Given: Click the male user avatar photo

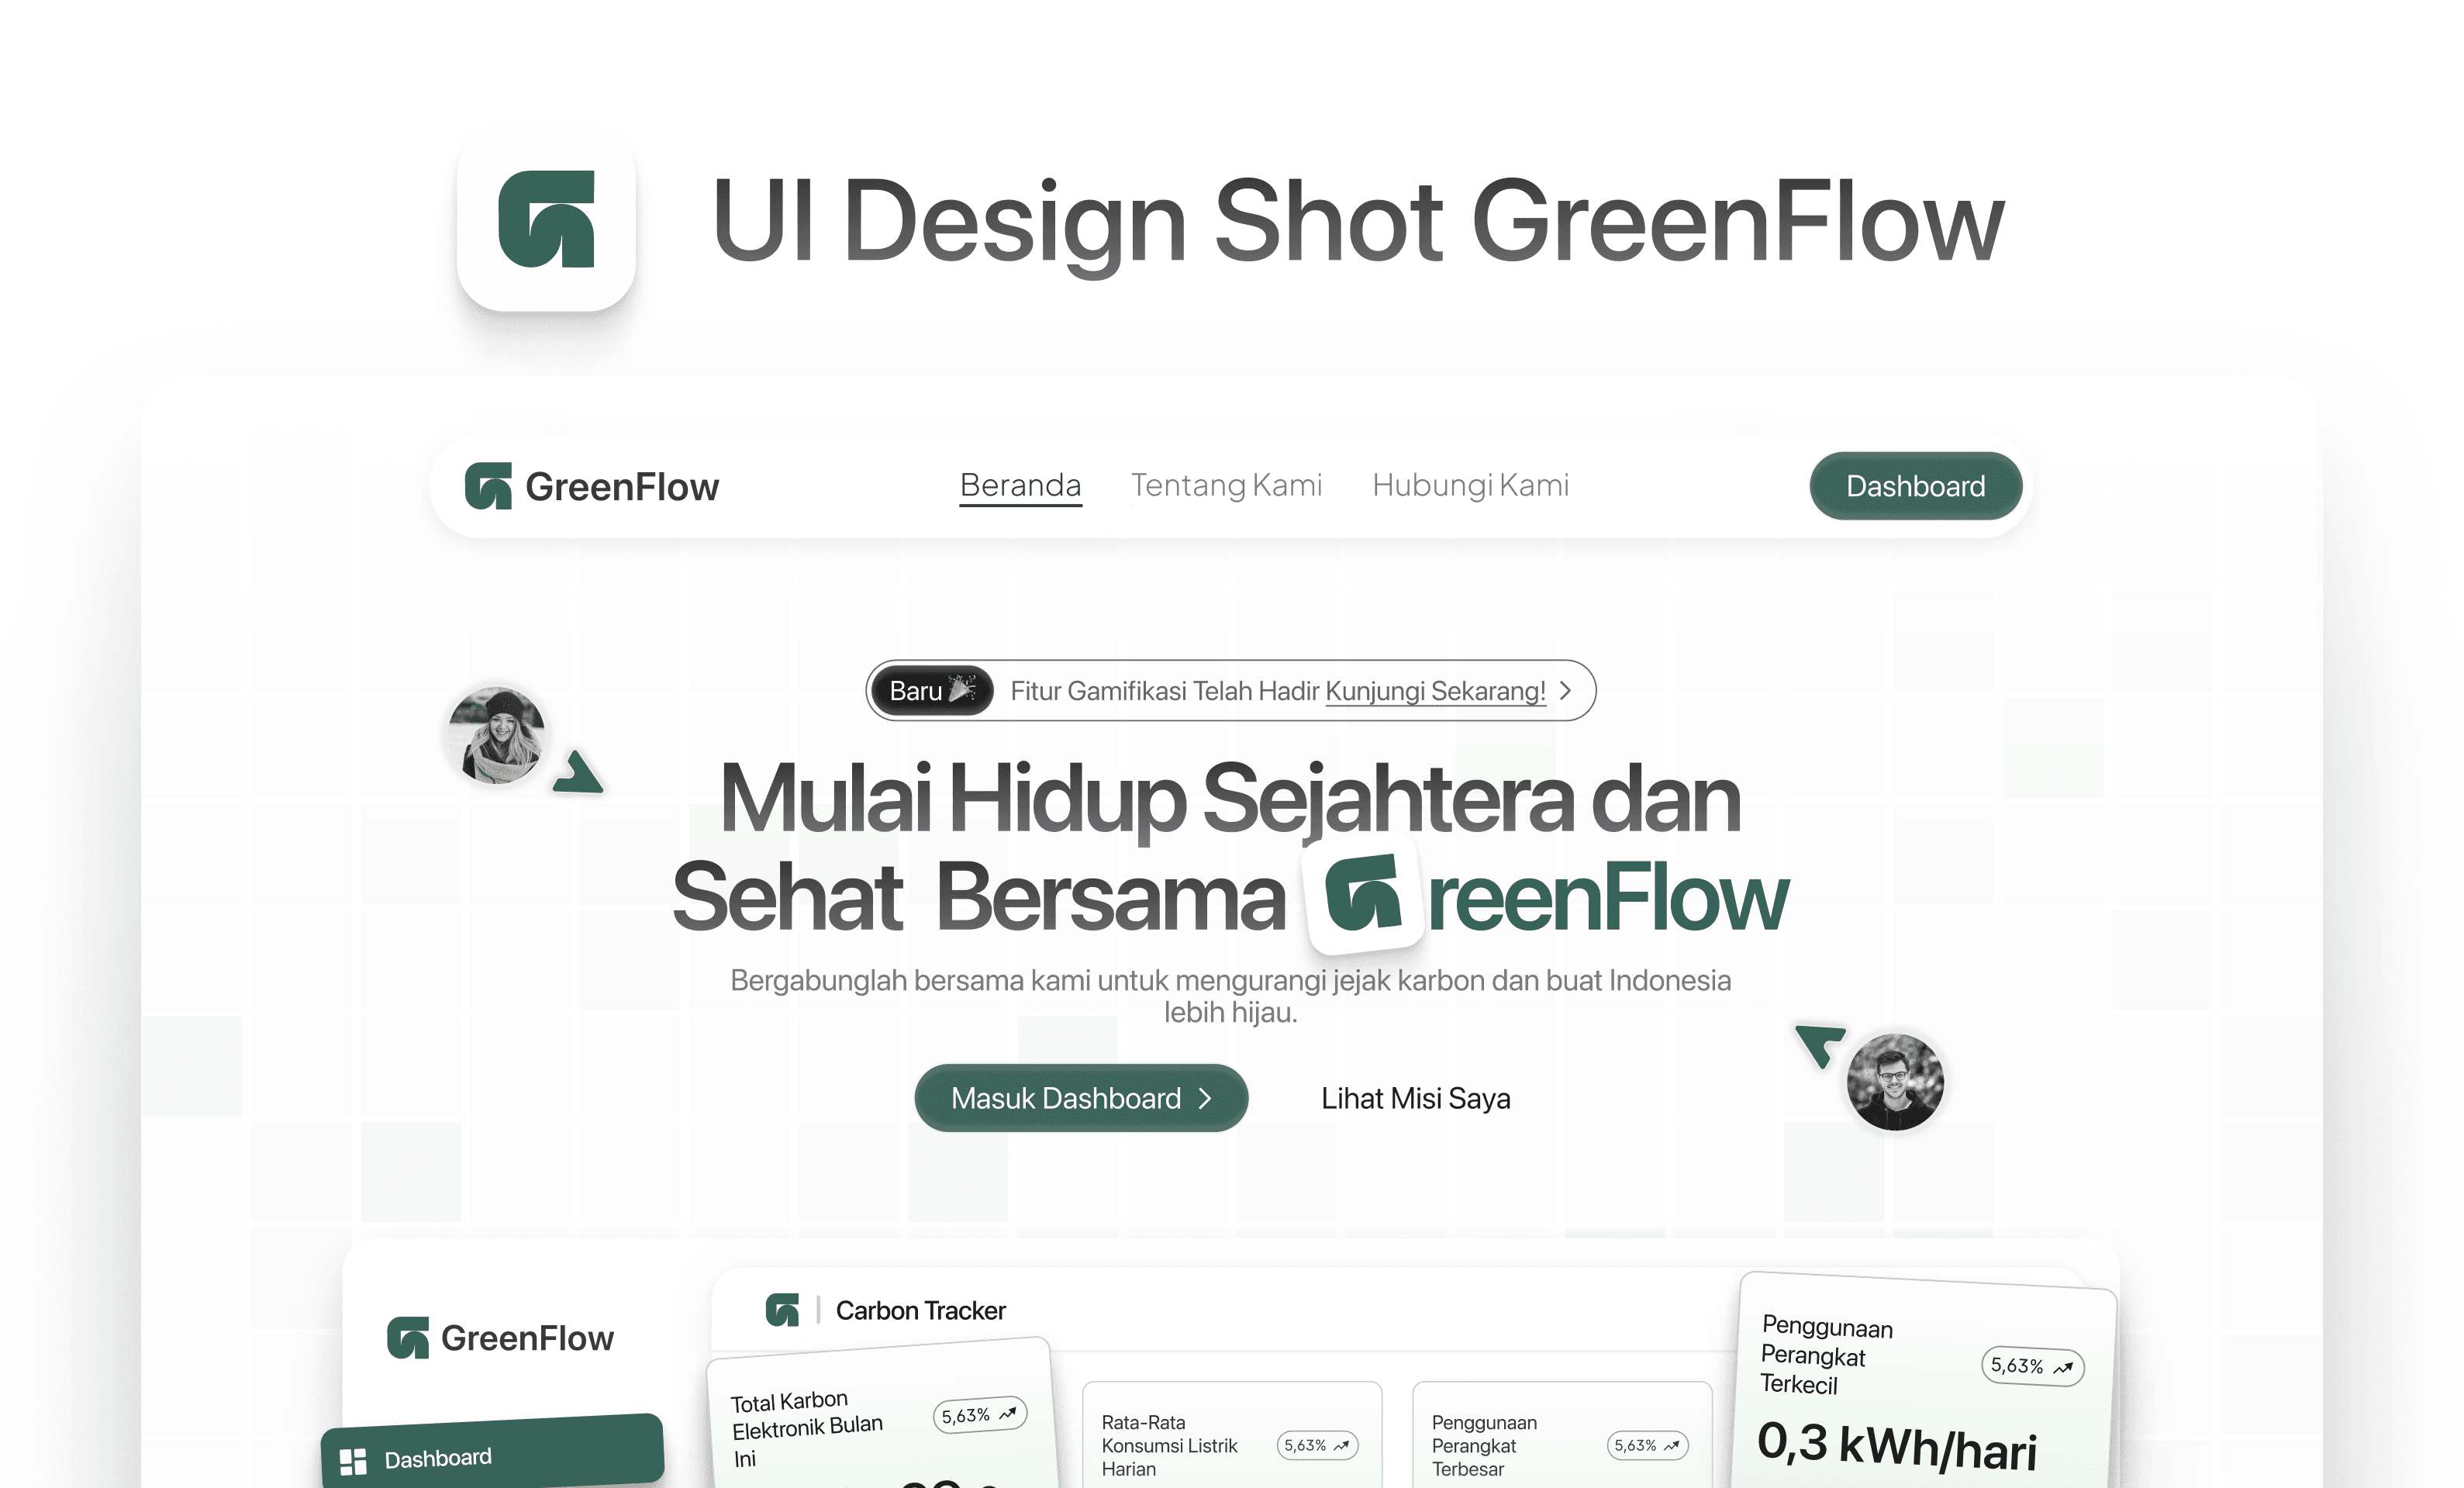Looking at the screenshot, I should click(1897, 1085).
